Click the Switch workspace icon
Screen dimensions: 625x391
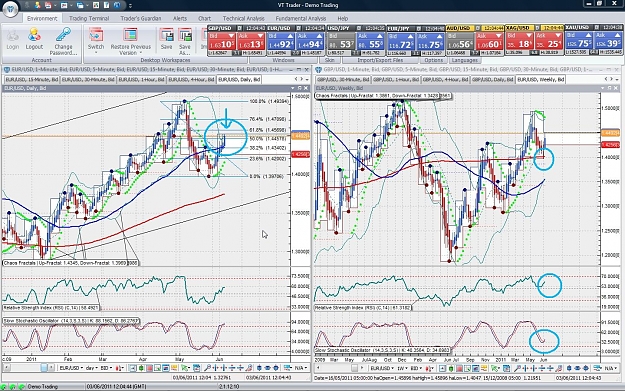tap(96, 35)
